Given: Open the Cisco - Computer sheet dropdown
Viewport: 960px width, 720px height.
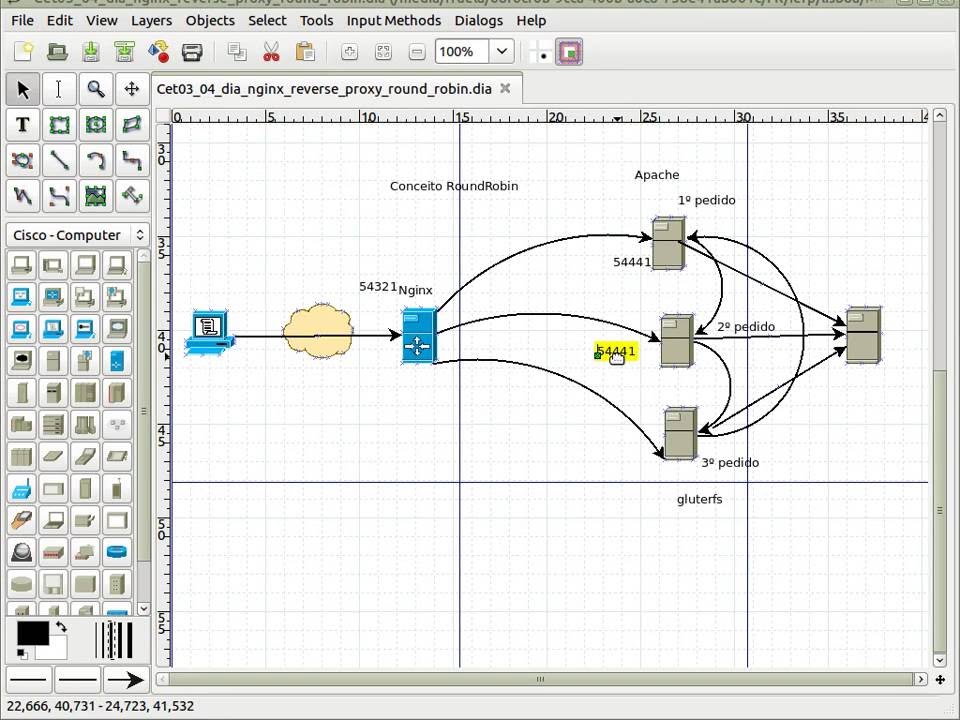Looking at the screenshot, I should pos(78,235).
